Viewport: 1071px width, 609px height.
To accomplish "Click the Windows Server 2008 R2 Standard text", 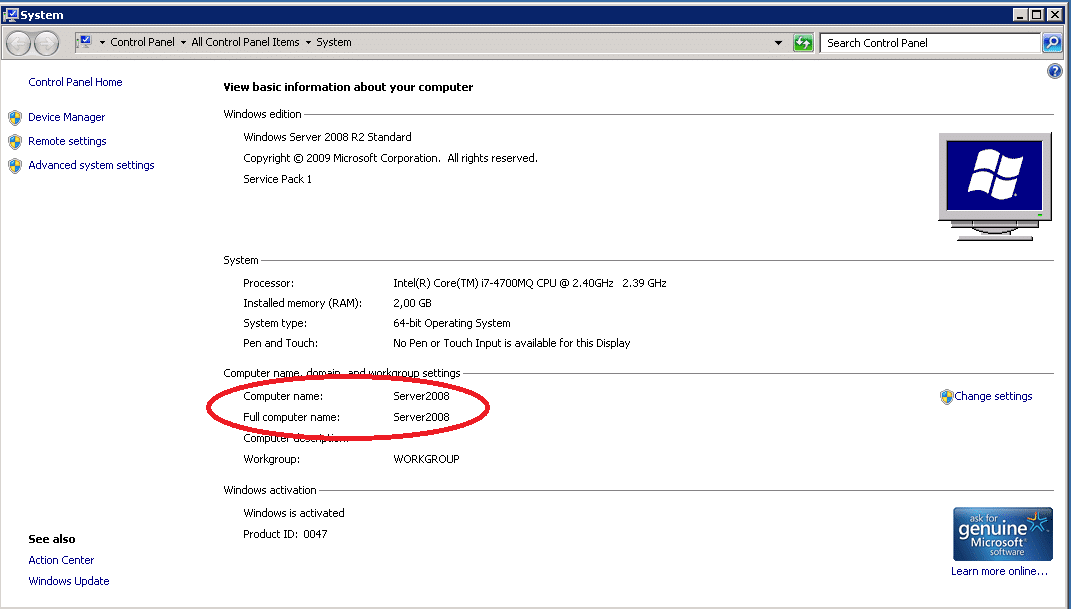I will tap(327, 137).
